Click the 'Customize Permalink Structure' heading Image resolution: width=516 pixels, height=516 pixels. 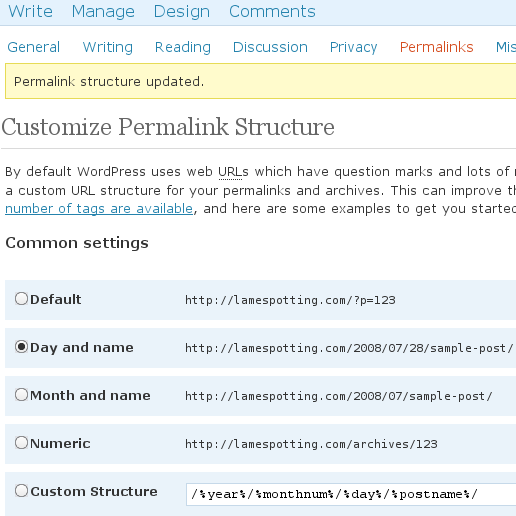click(168, 127)
